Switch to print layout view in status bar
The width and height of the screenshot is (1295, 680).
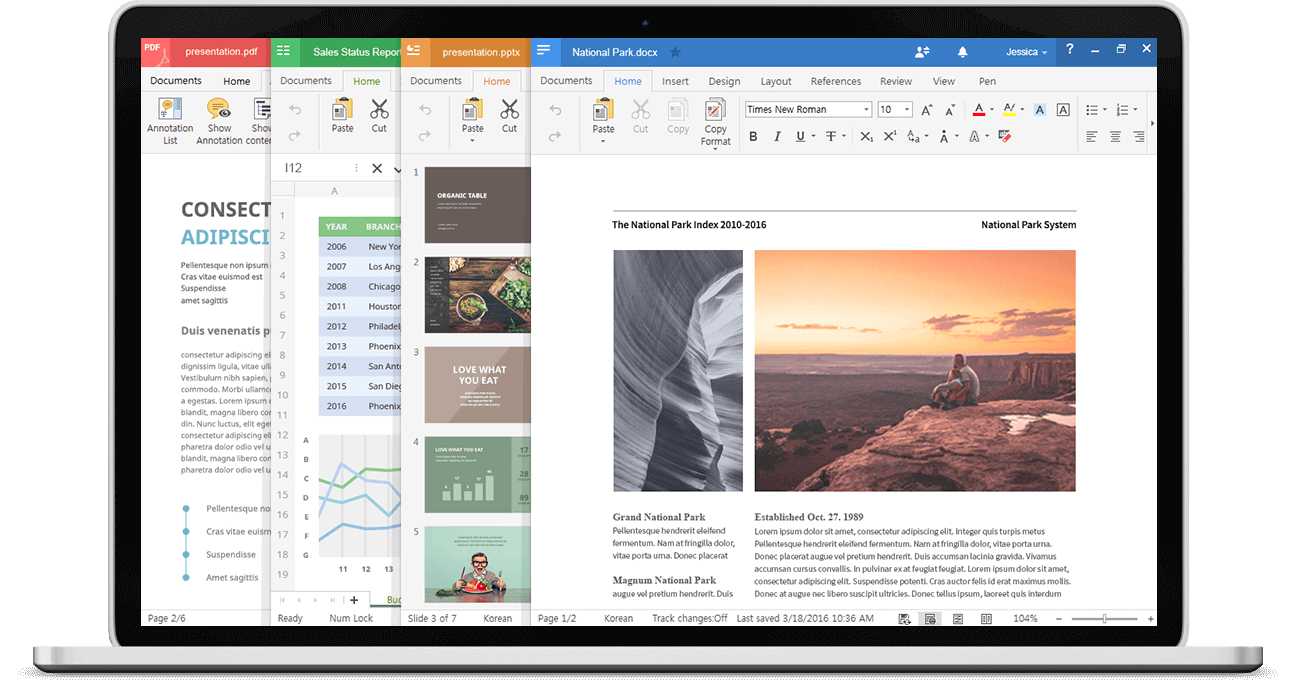930,619
